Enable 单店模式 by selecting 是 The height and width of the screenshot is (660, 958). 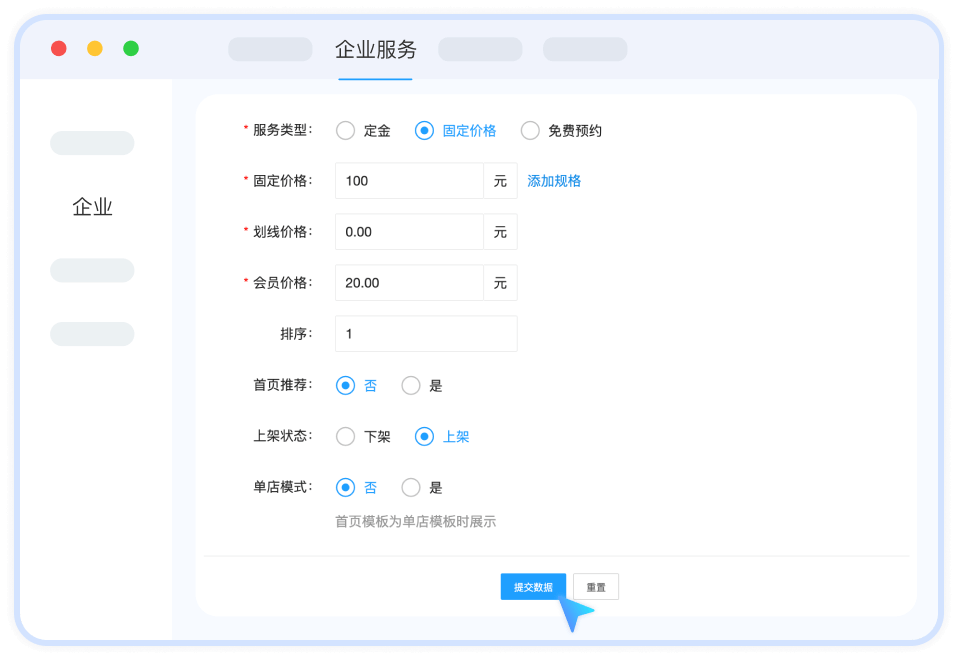pyautogui.click(x=410, y=487)
